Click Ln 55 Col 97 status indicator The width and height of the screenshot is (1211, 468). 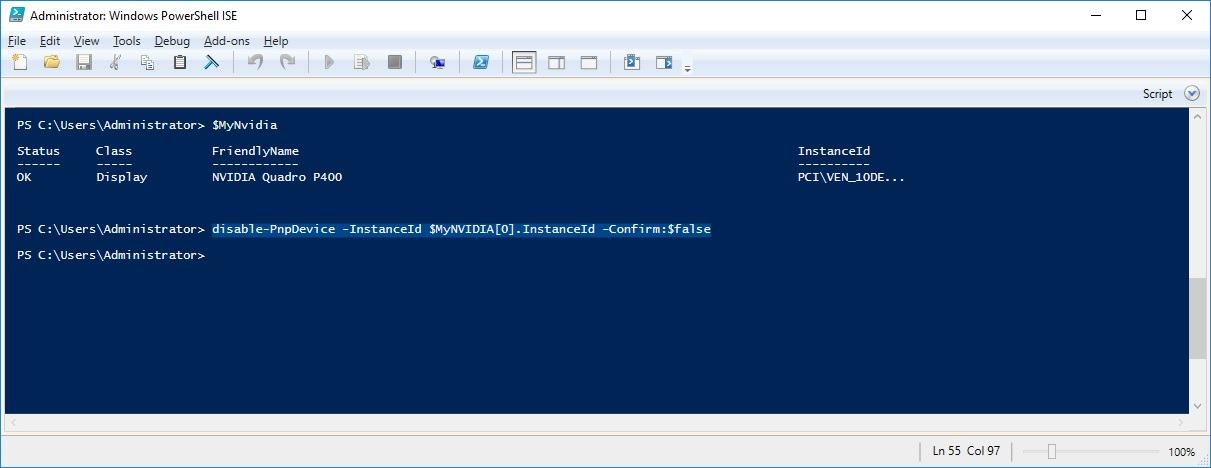click(966, 451)
